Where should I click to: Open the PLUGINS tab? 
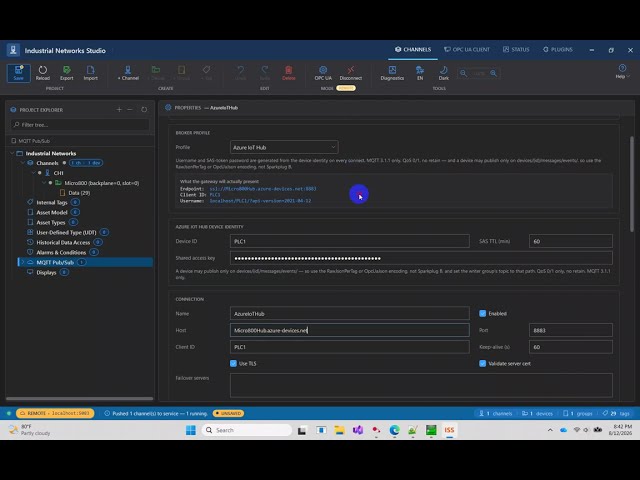click(558, 49)
